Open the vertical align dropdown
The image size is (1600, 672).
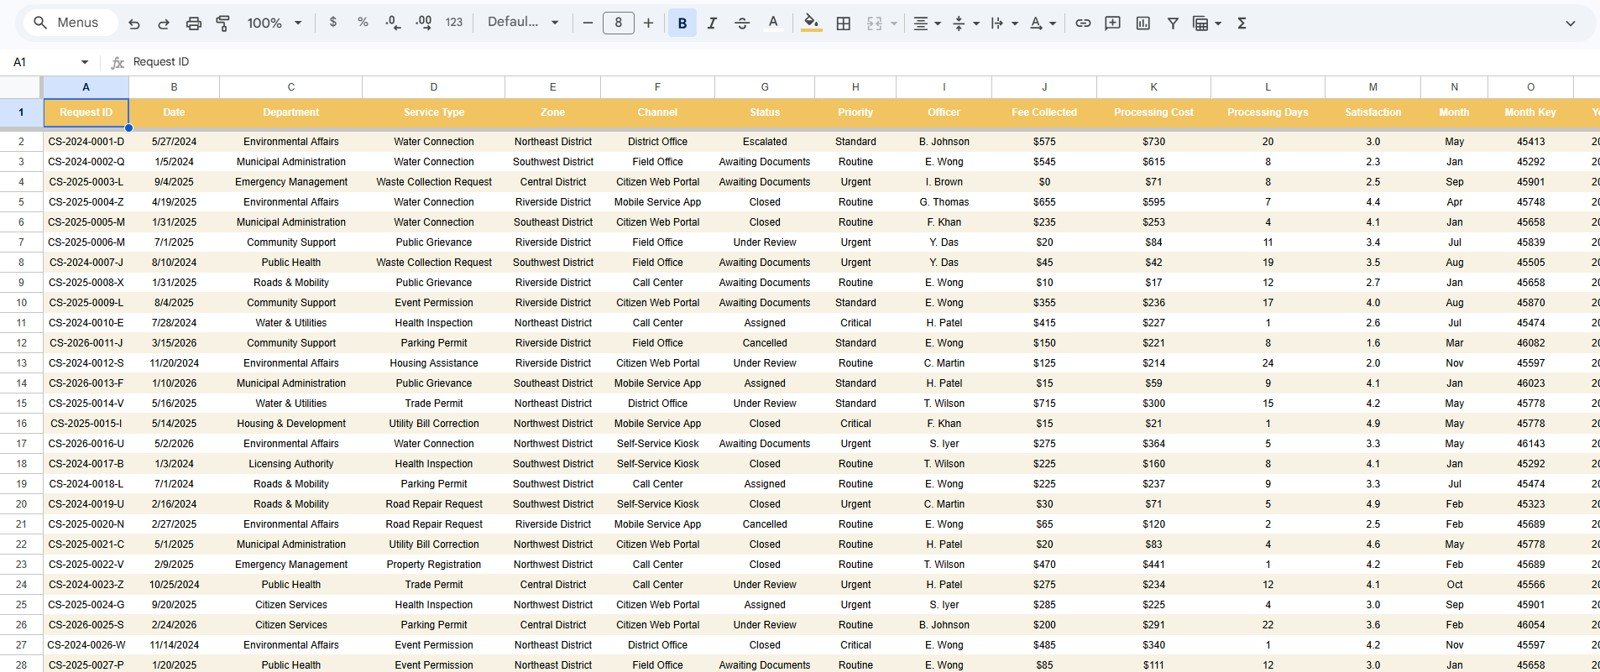[x=965, y=23]
